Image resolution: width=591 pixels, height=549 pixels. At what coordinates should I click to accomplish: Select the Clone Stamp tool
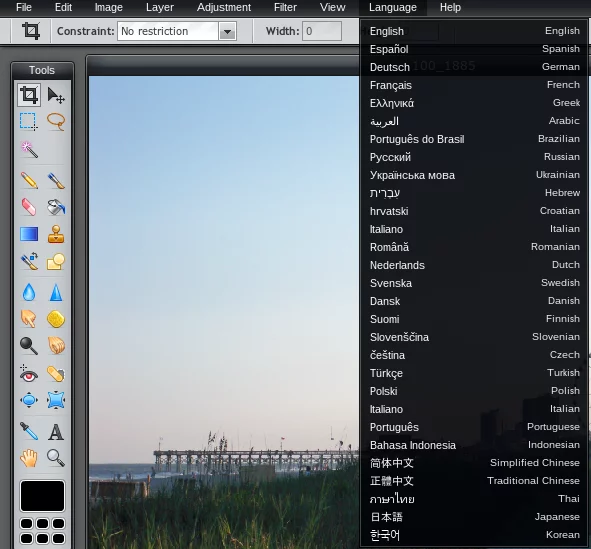coord(56,234)
